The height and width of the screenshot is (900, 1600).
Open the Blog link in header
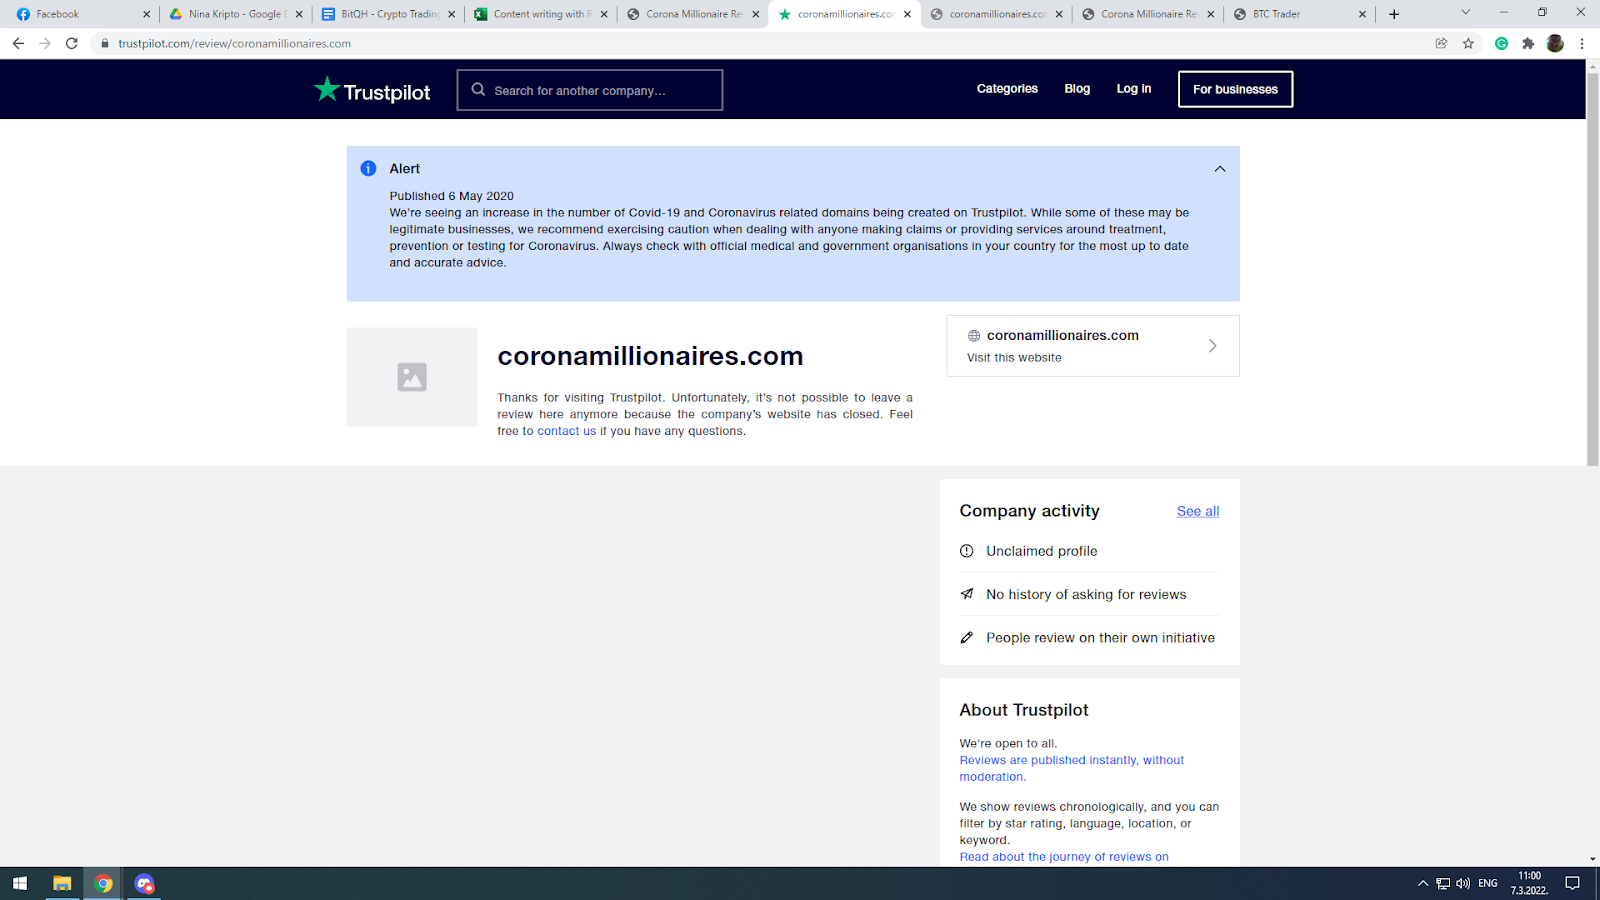[1077, 89]
